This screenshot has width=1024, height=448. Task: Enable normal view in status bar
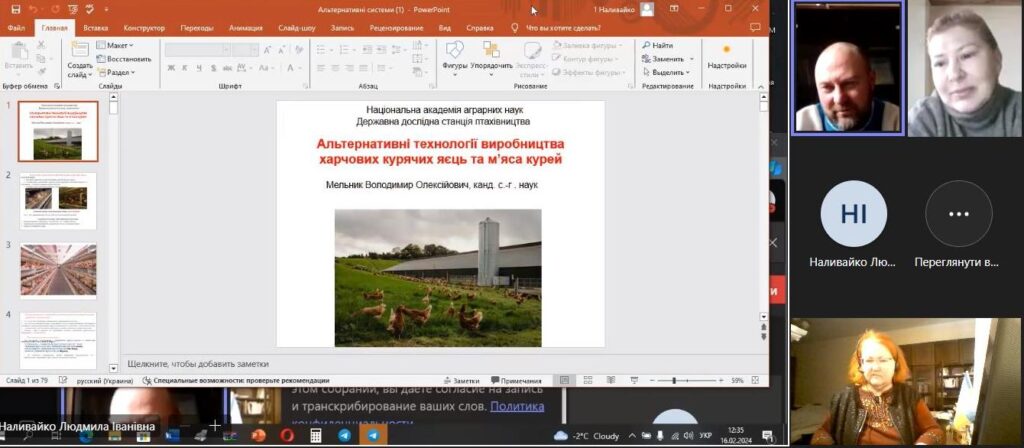click(565, 381)
